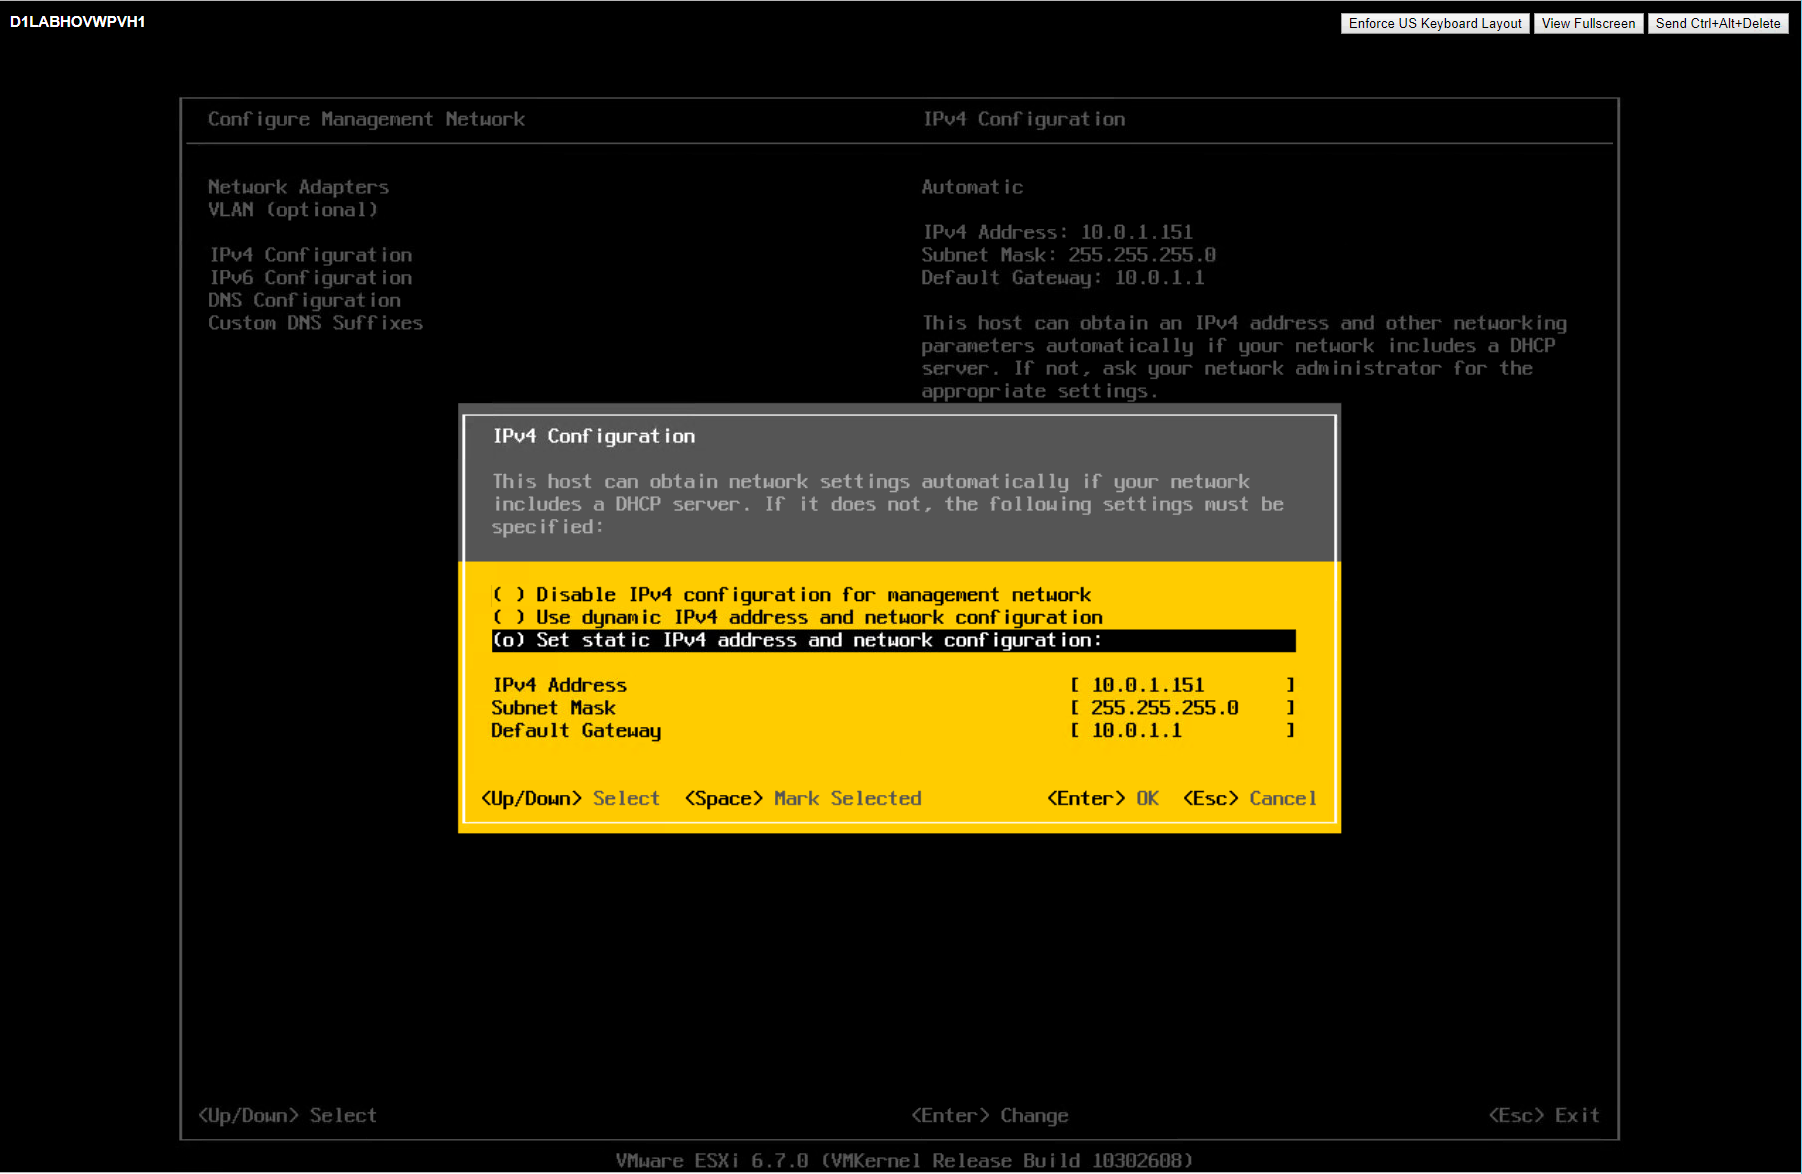1802x1174 pixels.
Task: Select VLAN (optional) menu entry
Action: (292, 210)
